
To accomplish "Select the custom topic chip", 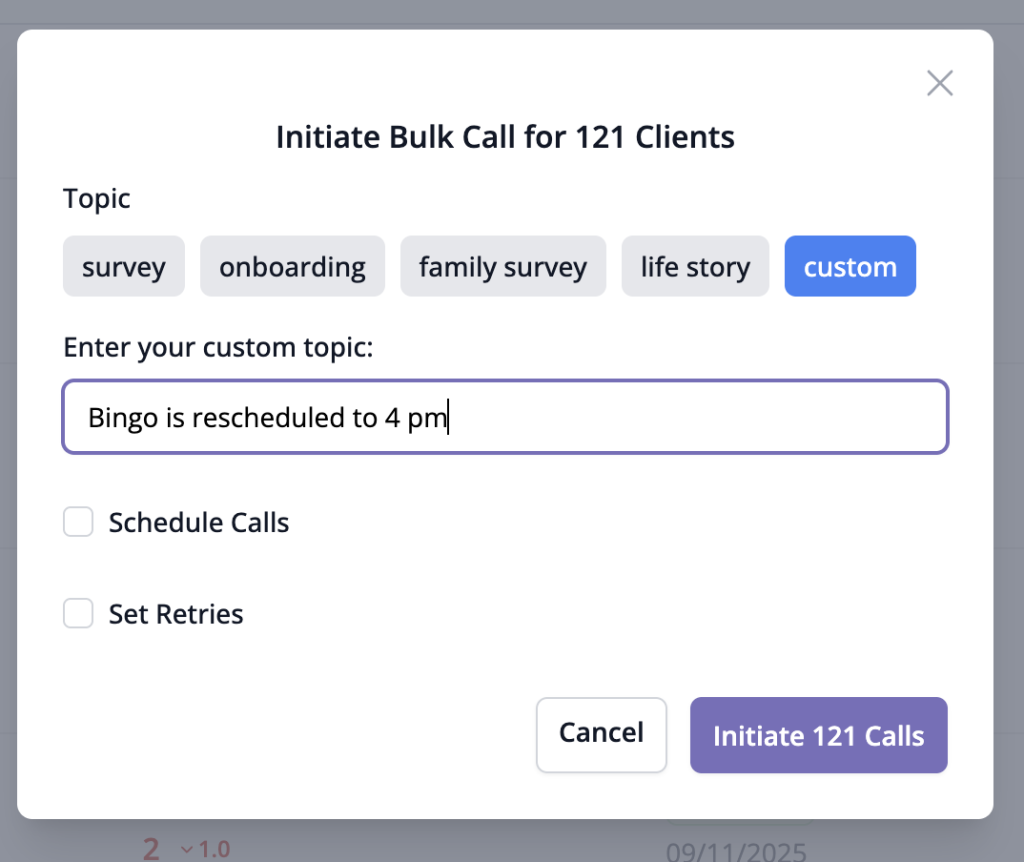I will click(850, 267).
